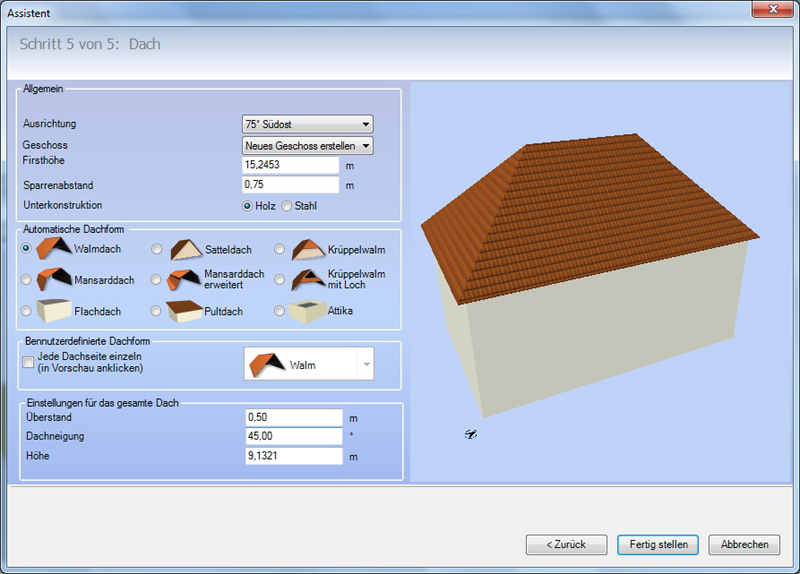Viewport: 800px width, 574px height.
Task: Click the Walmdach roof icon
Action: (54, 248)
